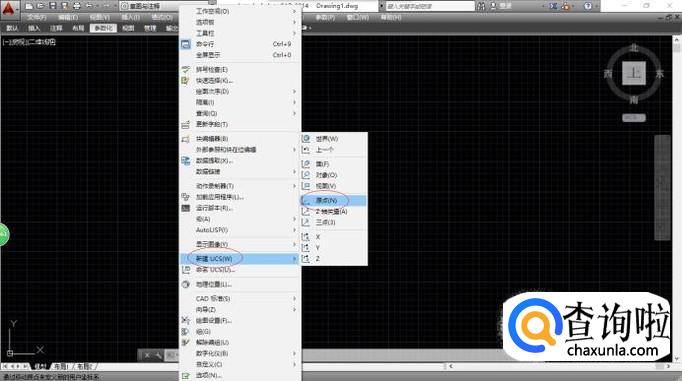Click the help question mark icon
Viewport: 682px width, 381px height.
(588, 6)
